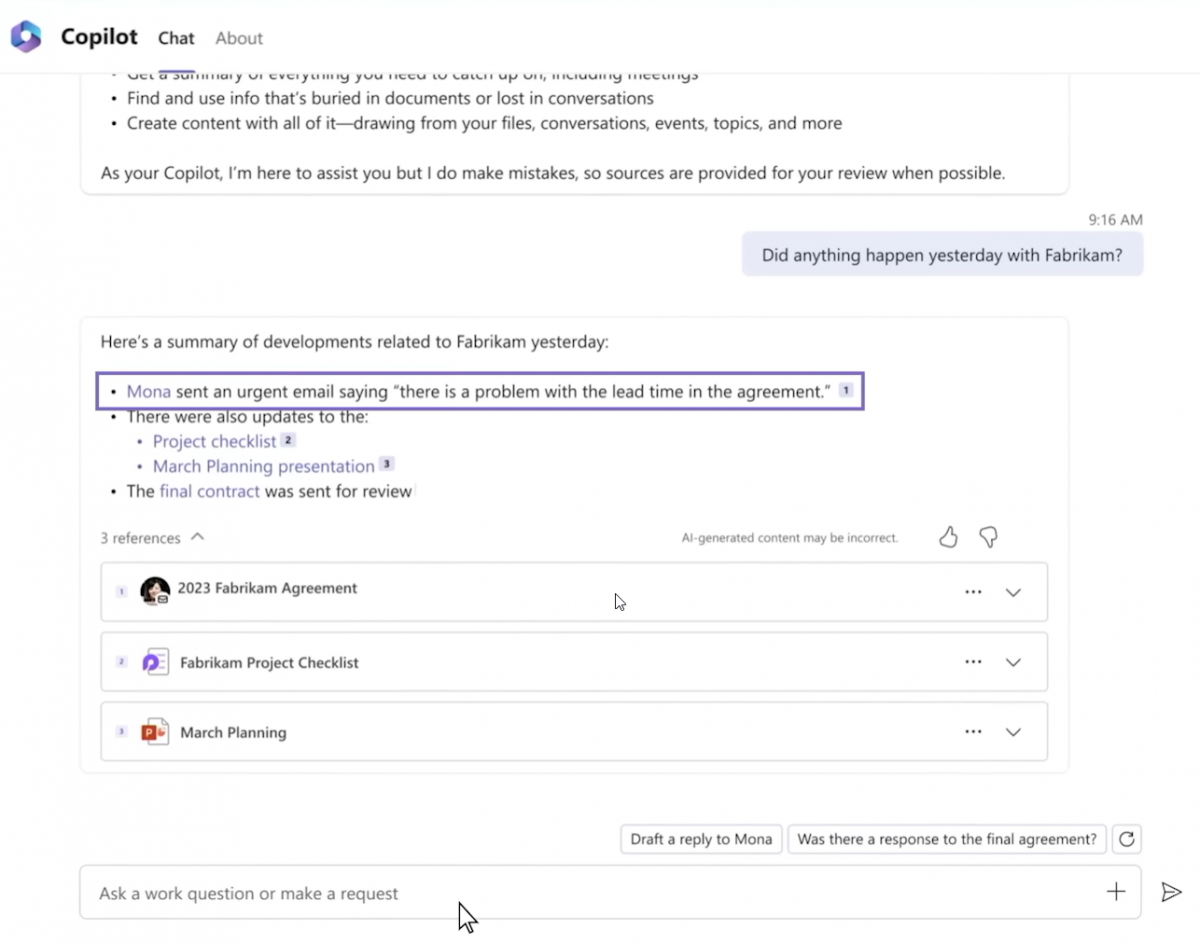
Task: Give the response a thumbs down
Action: pyautogui.click(x=988, y=537)
